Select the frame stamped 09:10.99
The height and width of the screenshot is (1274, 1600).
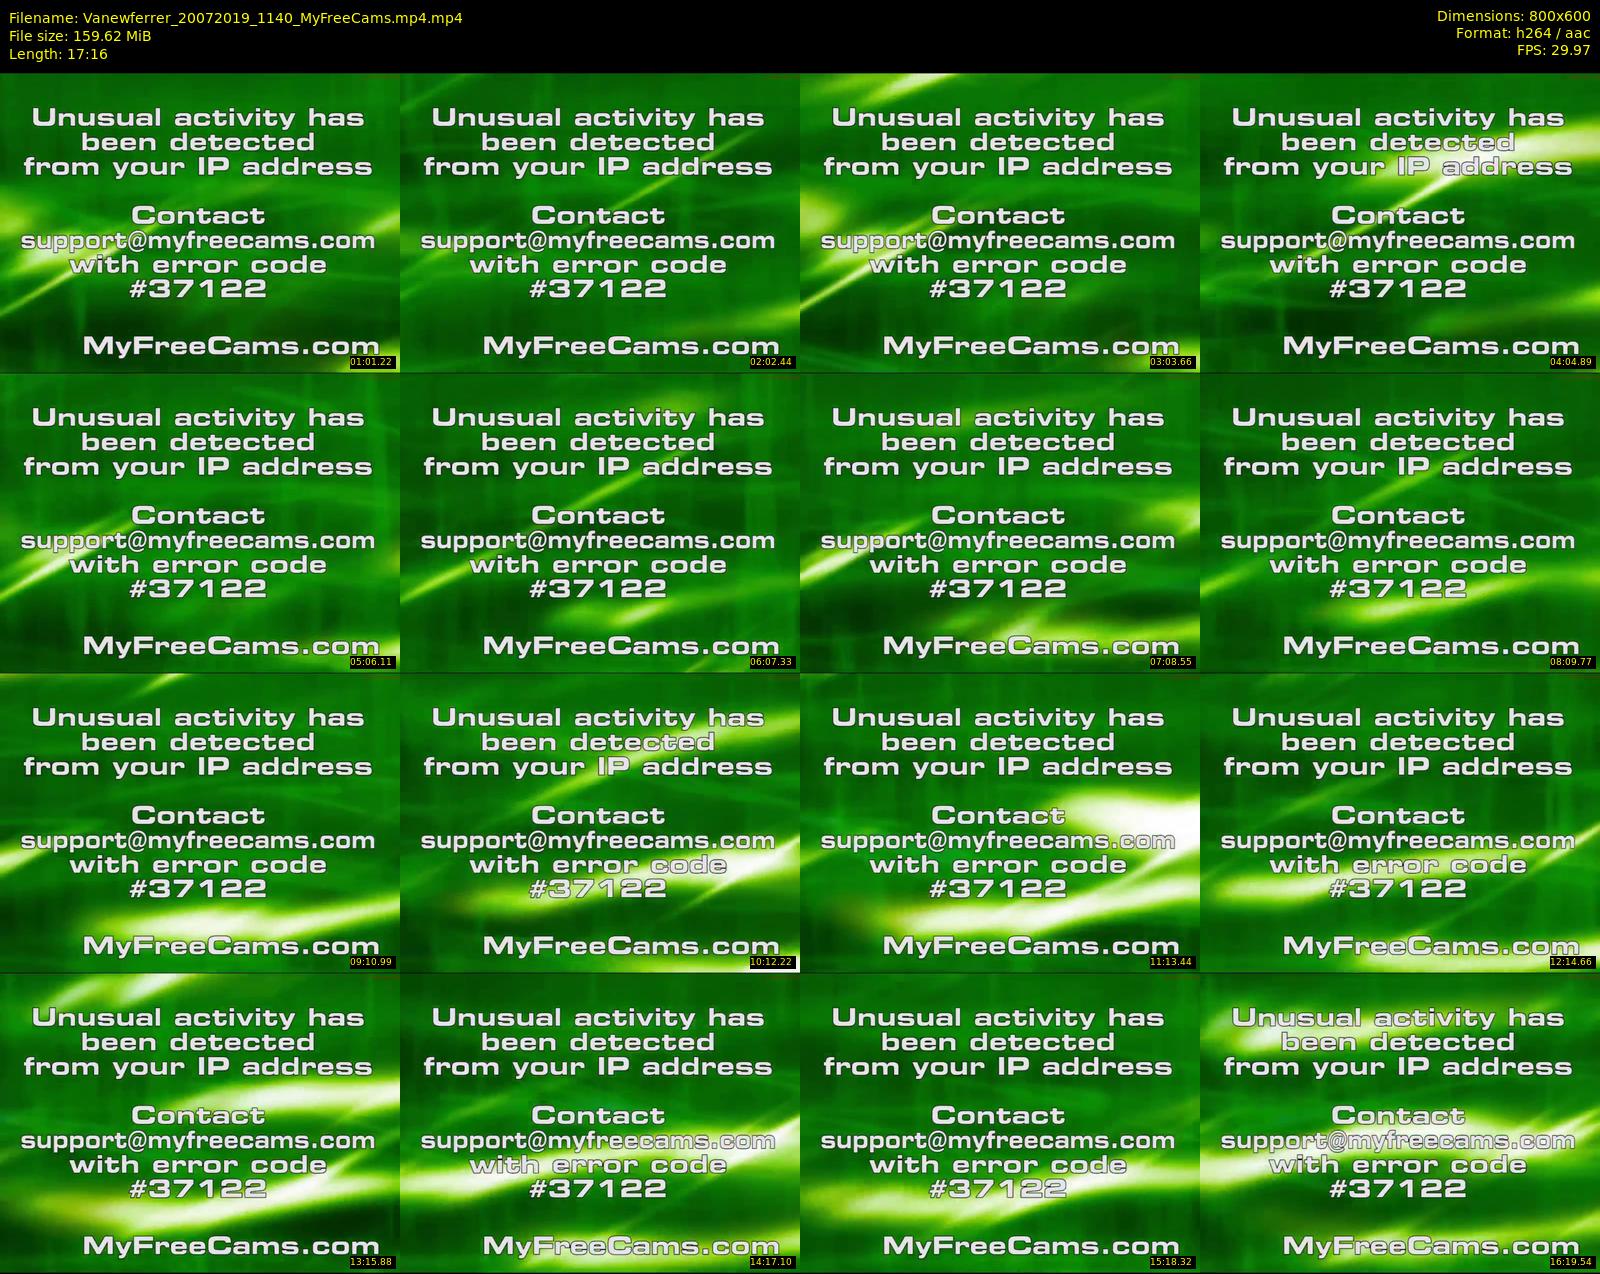[x=200, y=822]
